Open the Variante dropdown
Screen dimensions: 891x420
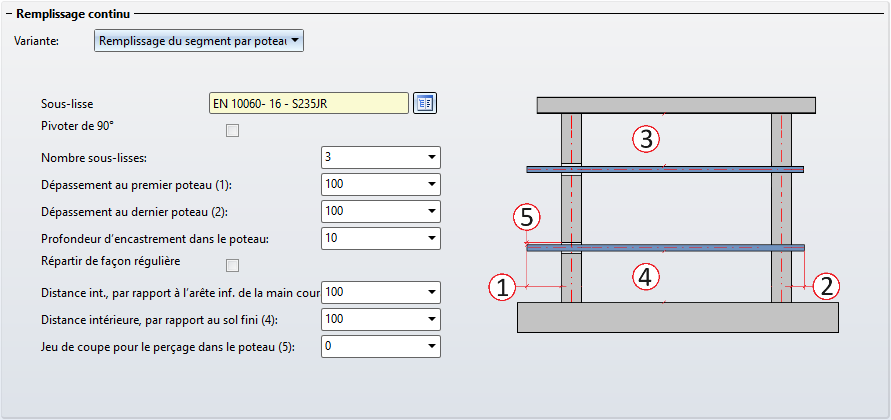pos(199,41)
